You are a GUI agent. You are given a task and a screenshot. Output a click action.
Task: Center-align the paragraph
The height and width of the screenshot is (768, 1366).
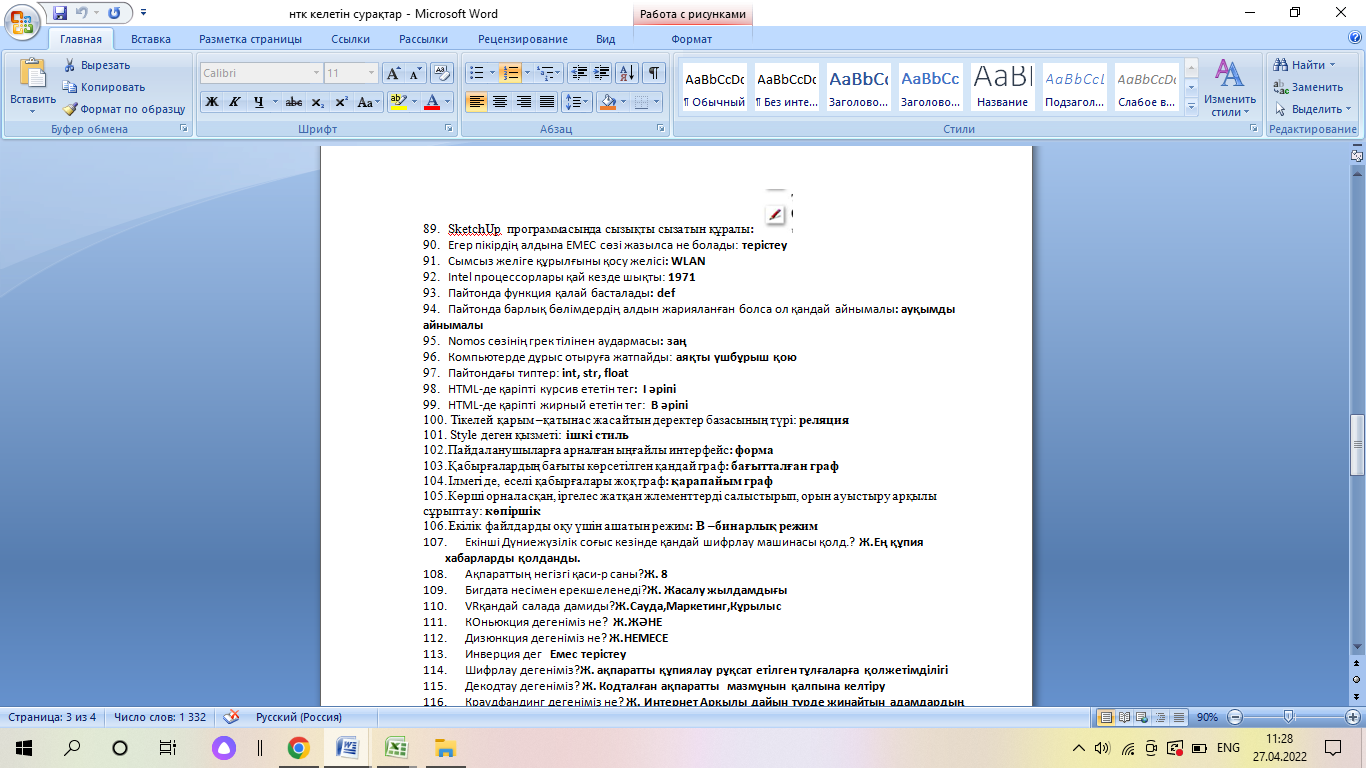click(x=500, y=102)
